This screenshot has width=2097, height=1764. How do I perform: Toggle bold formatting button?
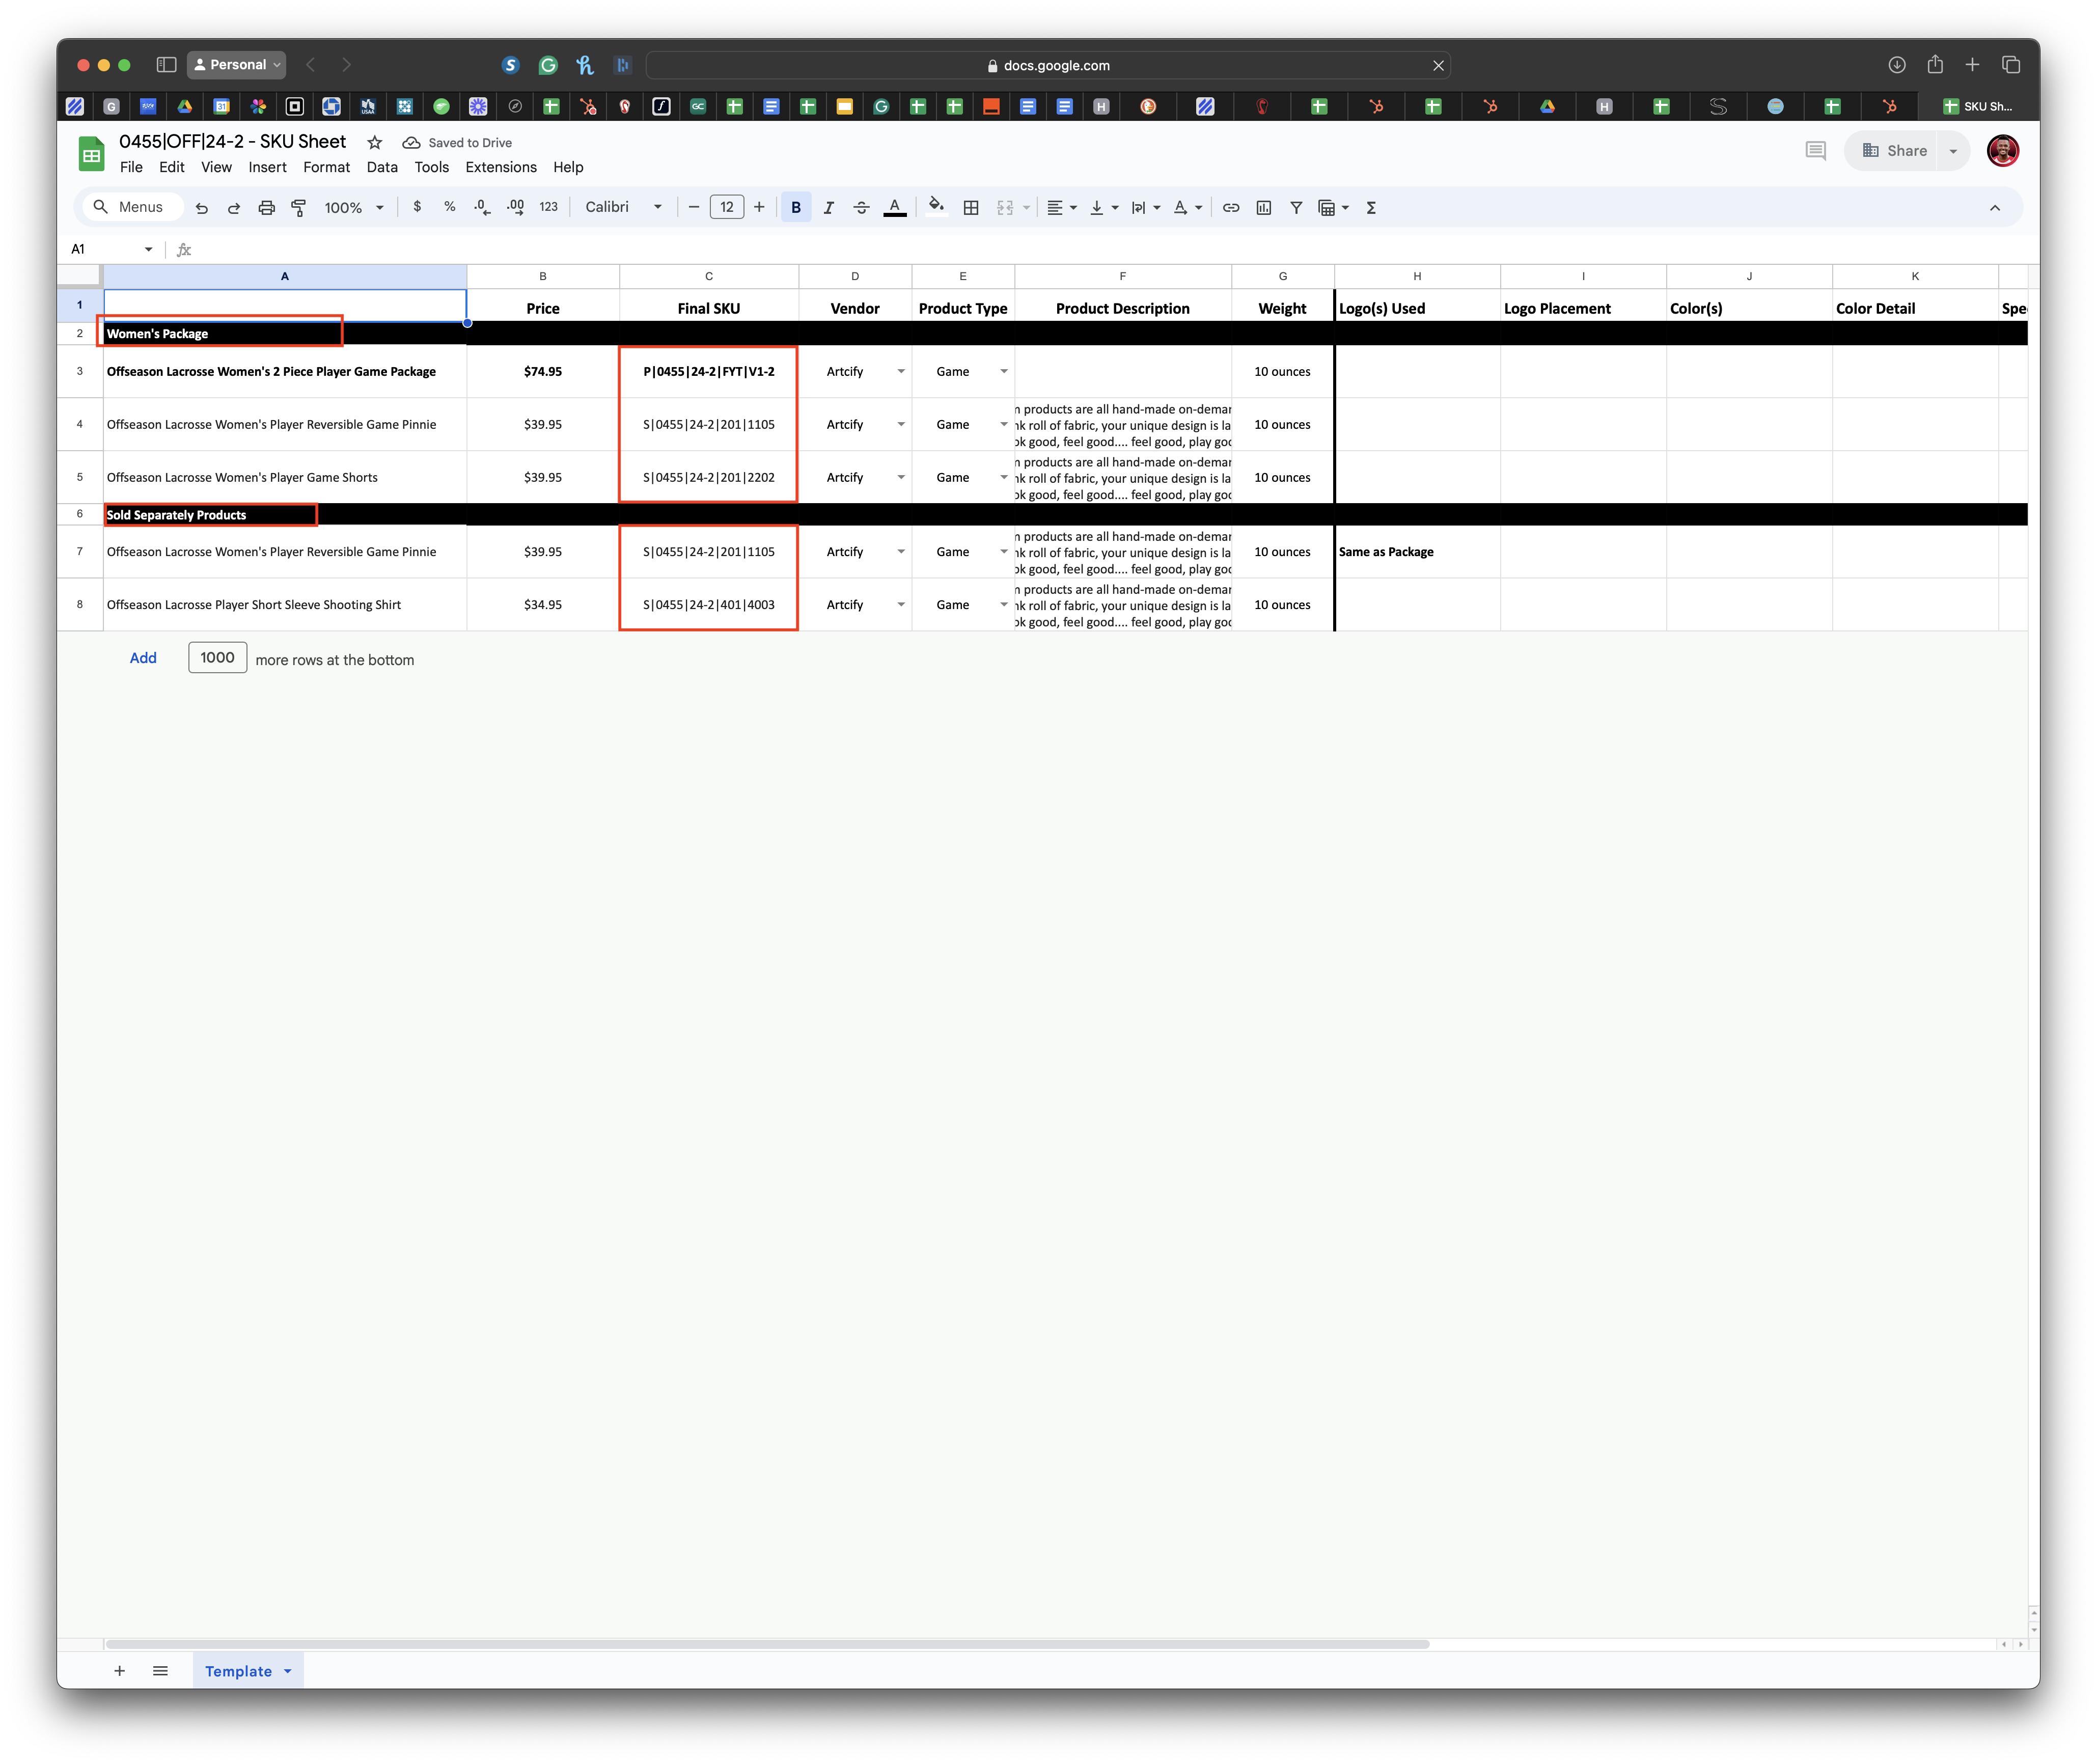796,208
